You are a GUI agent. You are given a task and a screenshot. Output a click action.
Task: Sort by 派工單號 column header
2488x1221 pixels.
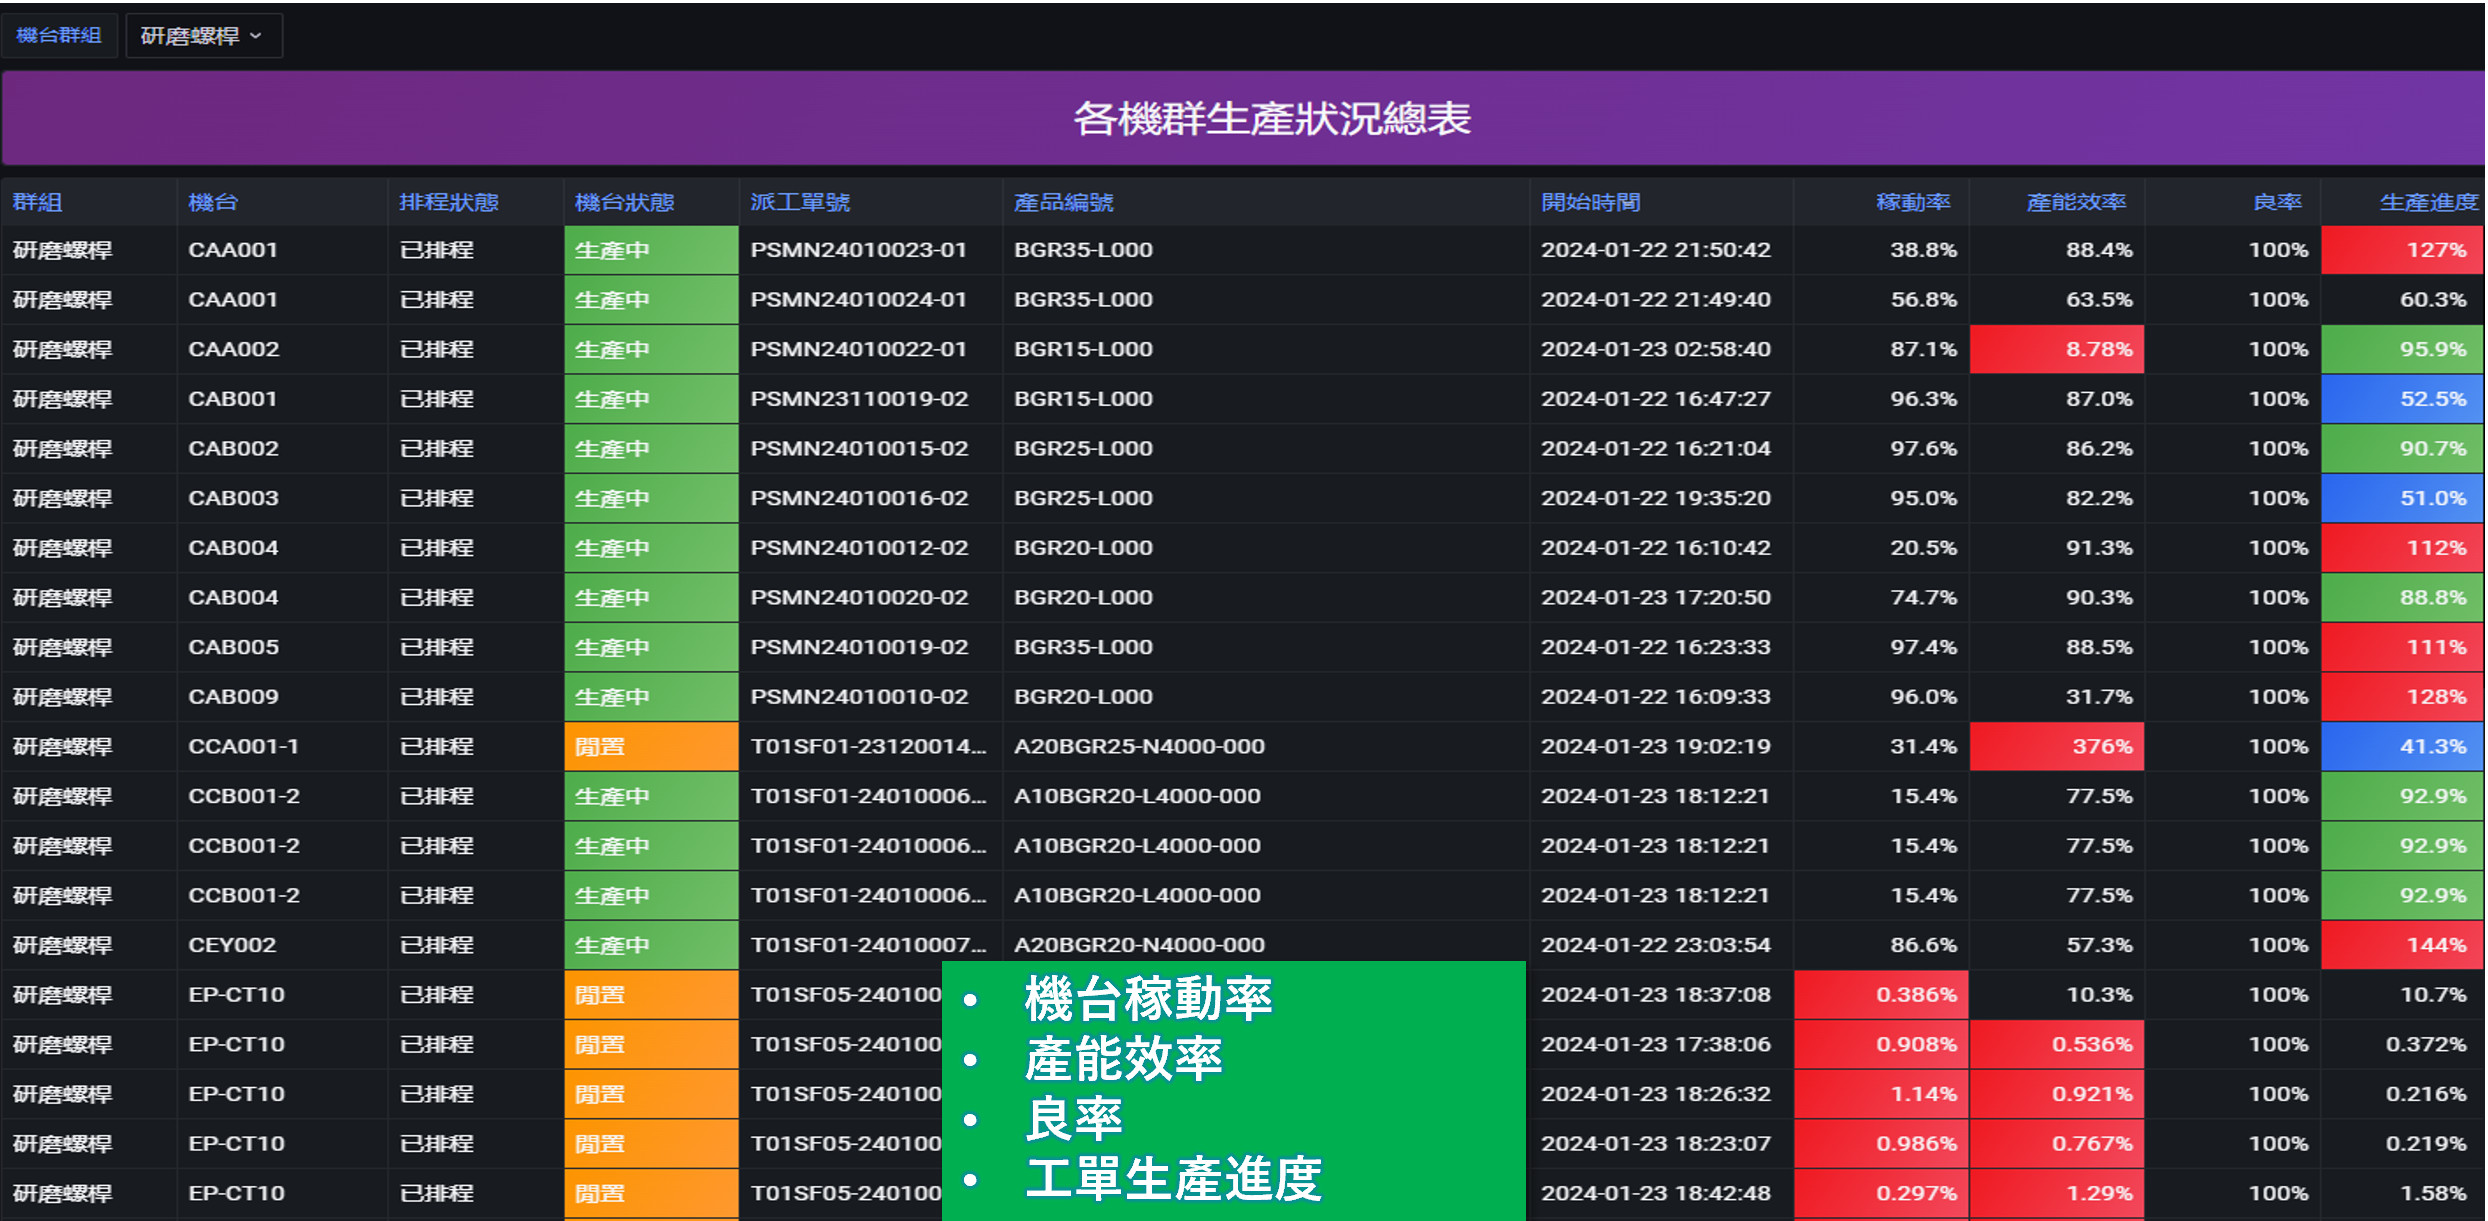pos(800,202)
